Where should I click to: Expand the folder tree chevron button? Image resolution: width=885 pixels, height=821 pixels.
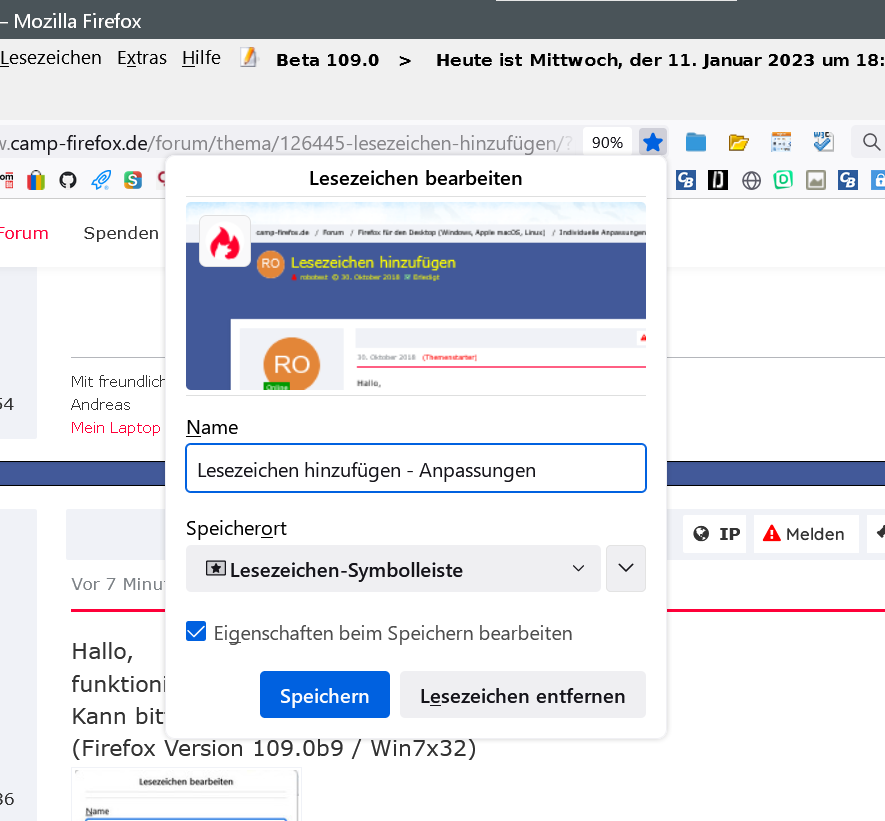[x=626, y=568]
